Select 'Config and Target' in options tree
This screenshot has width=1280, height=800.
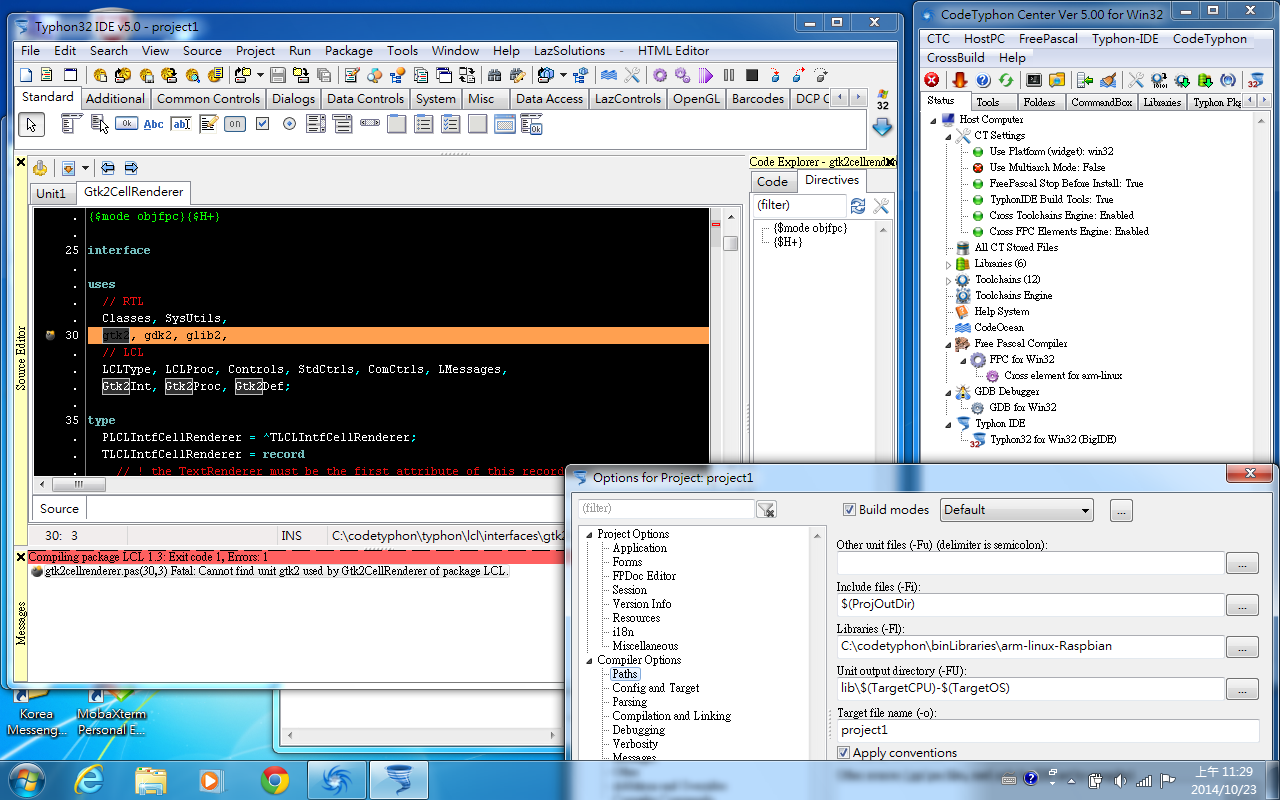[656, 688]
